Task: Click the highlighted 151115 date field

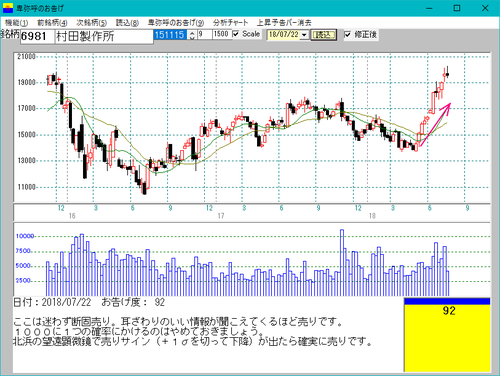Action: click(x=170, y=35)
